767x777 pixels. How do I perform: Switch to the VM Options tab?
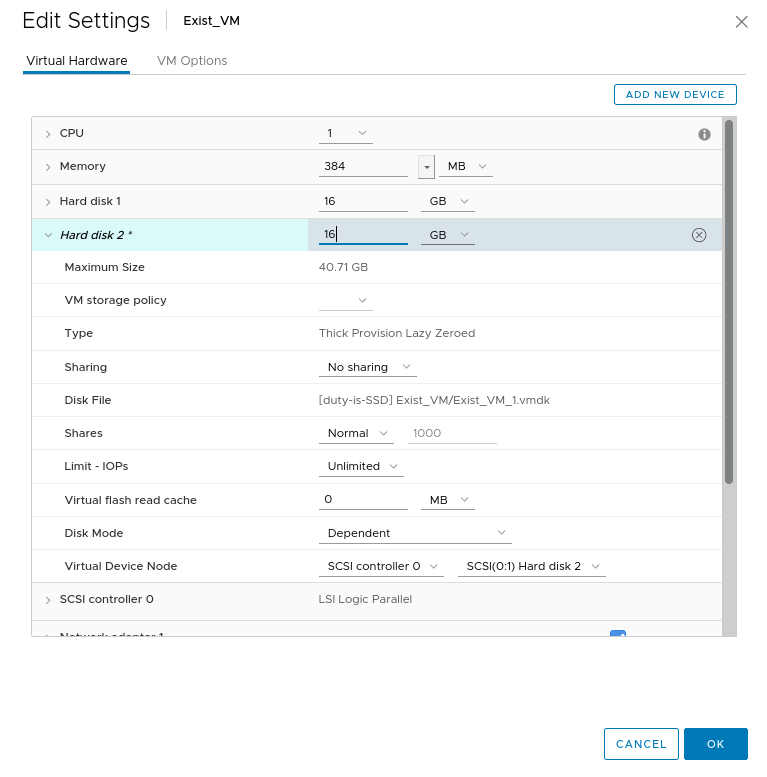(192, 61)
